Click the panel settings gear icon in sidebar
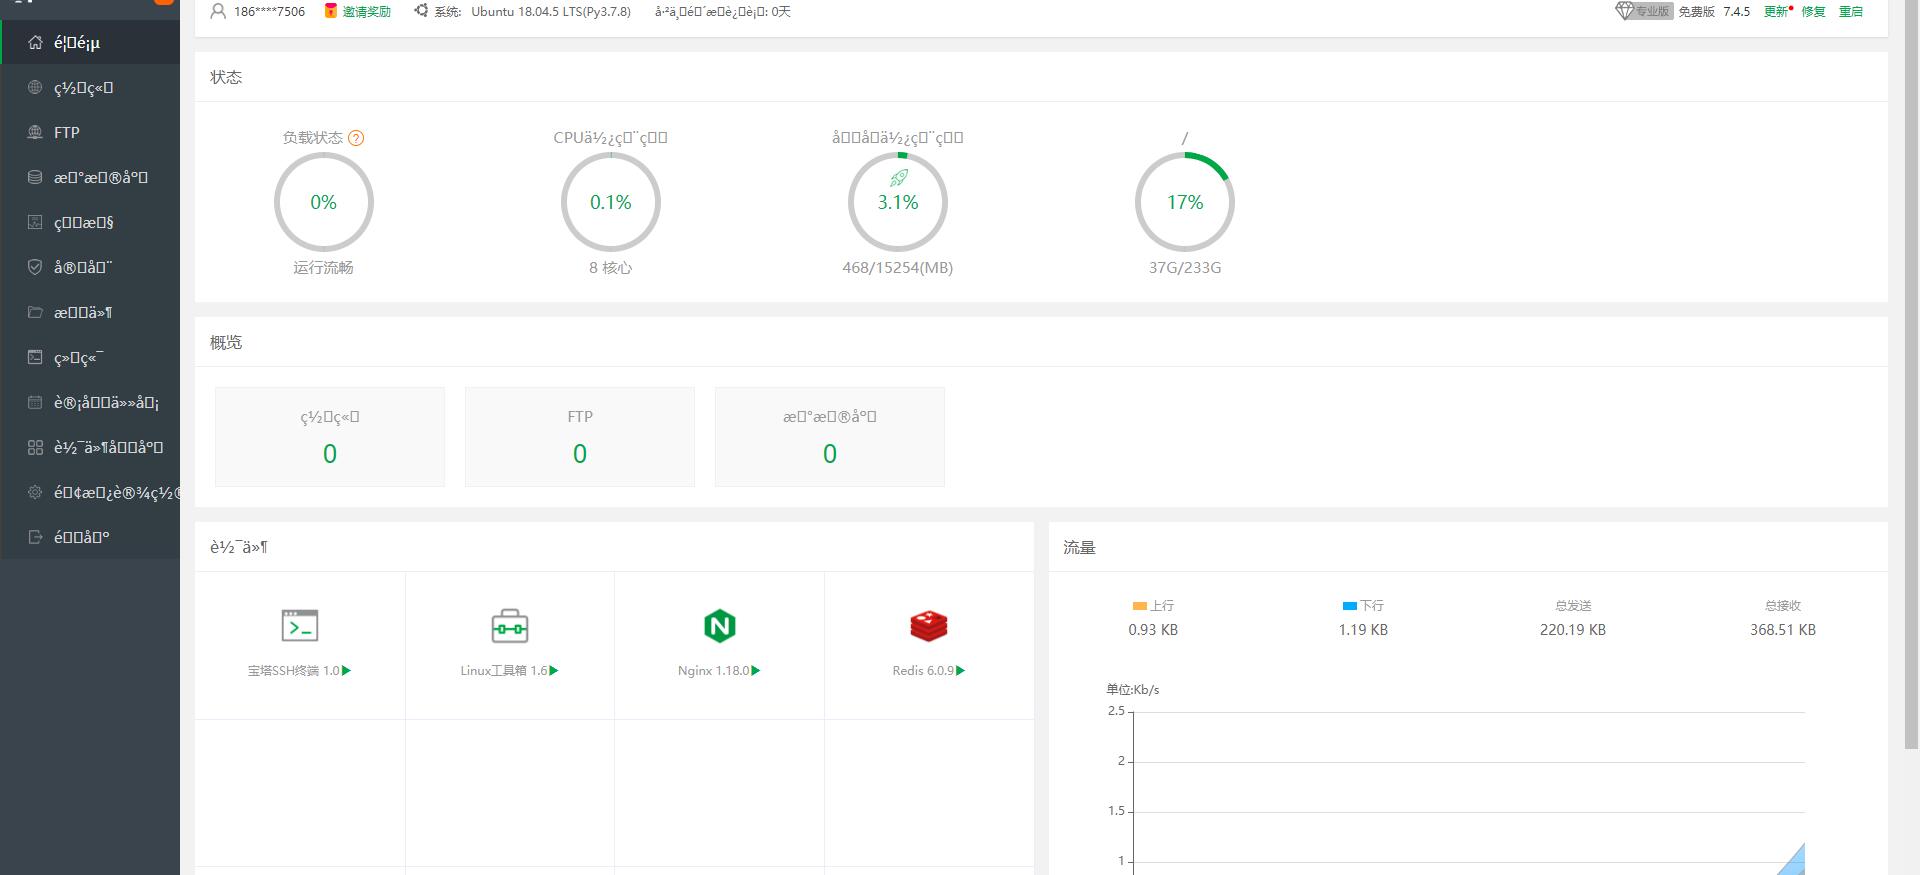 (35, 492)
